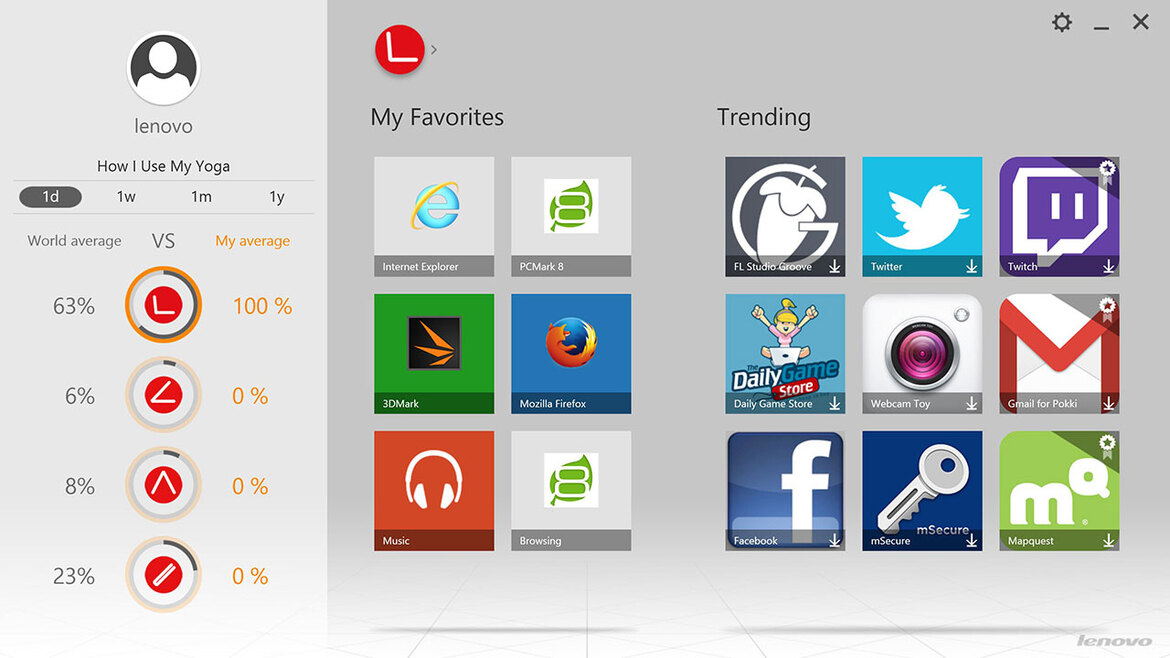Open settings with the gear icon
The height and width of the screenshot is (658, 1170).
pos(1062,22)
